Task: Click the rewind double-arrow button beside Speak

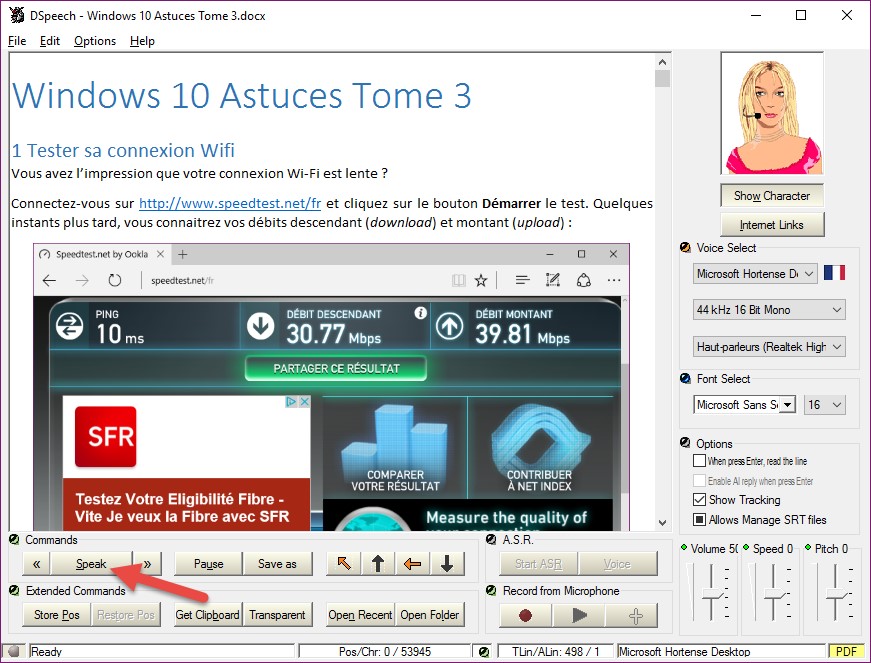Action: point(36,564)
